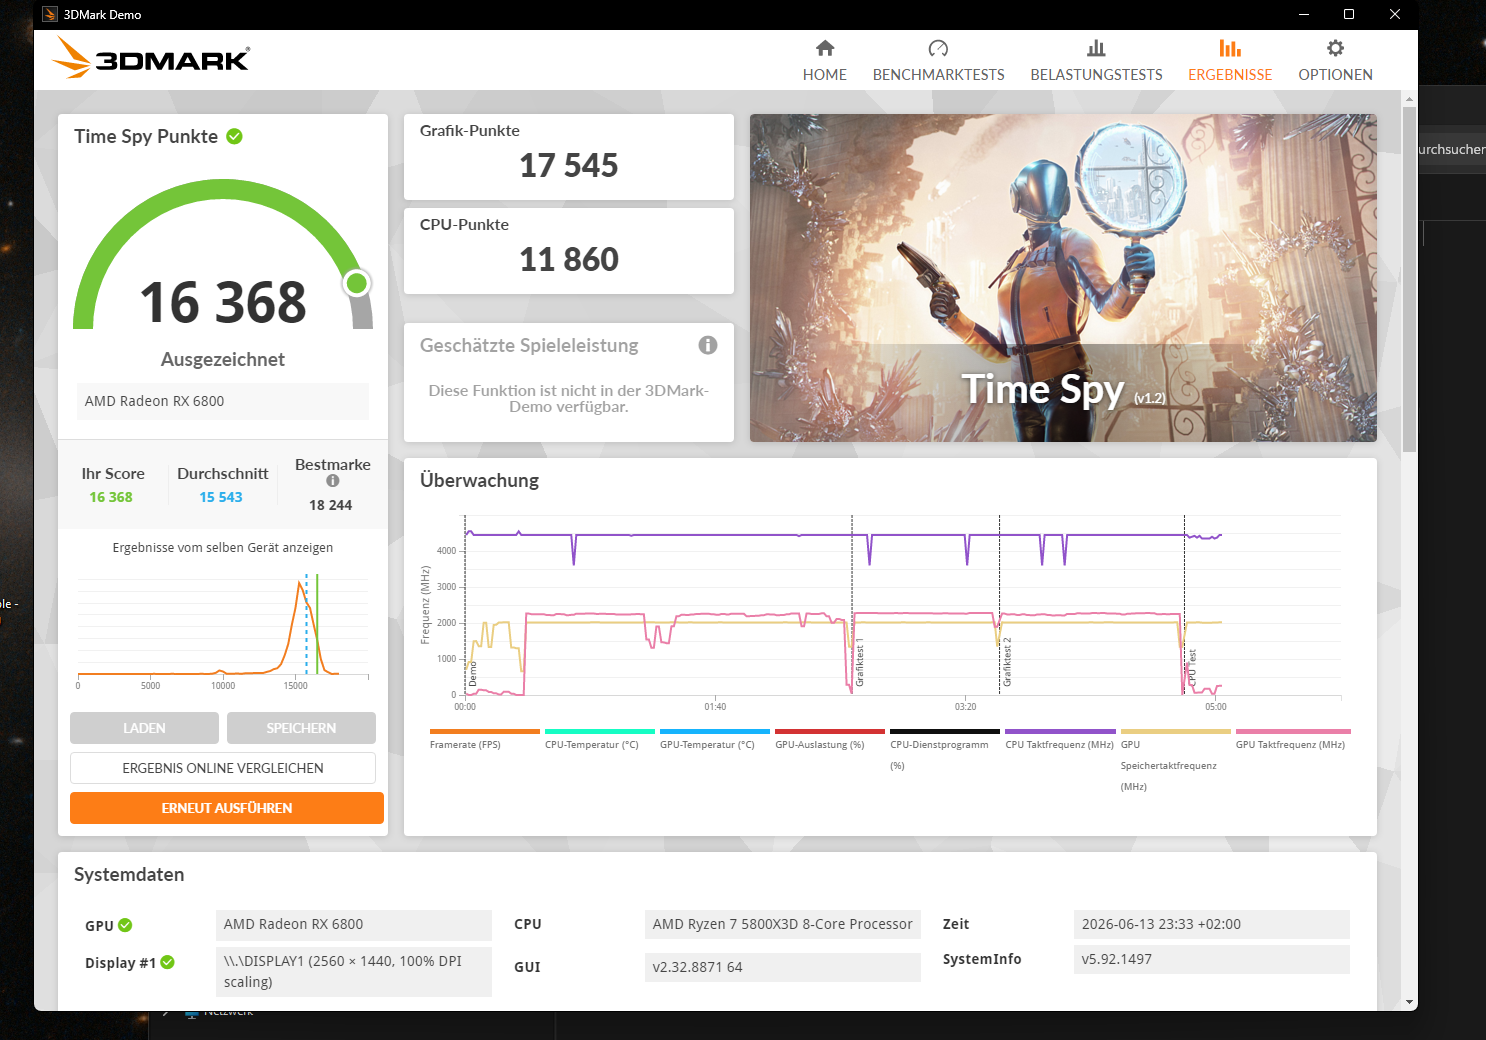1486x1040 pixels.
Task: Click the info icon in Geschätzte Spieleleistung
Action: tap(708, 345)
